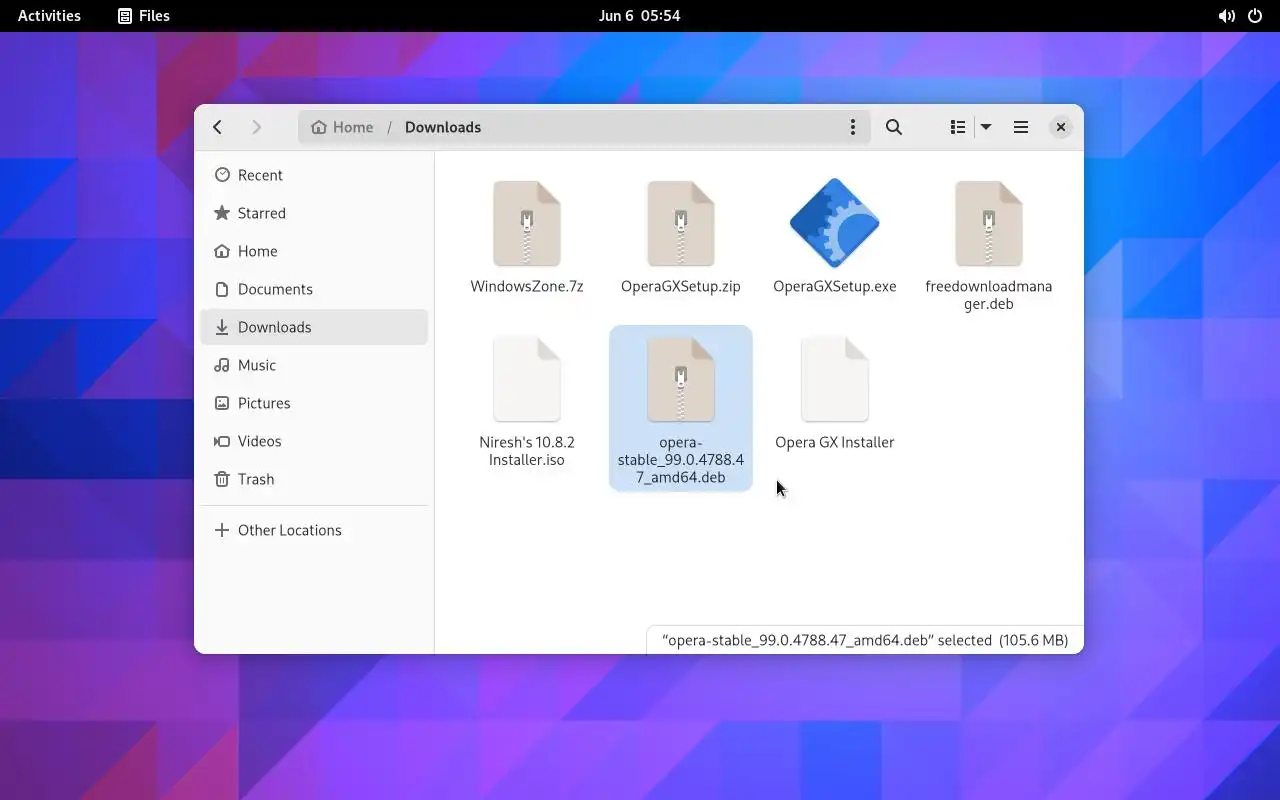The height and width of the screenshot is (800, 1280).
Task: Click the Downloads breadcrumb in path bar
Action: click(x=443, y=127)
